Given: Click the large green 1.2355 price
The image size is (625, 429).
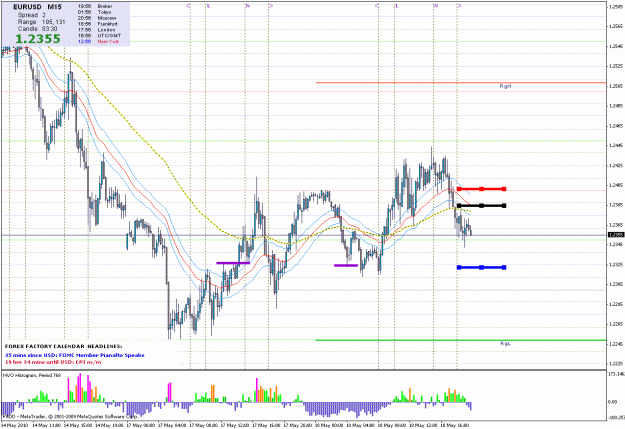Looking at the screenshot, I should coord(38,39).
